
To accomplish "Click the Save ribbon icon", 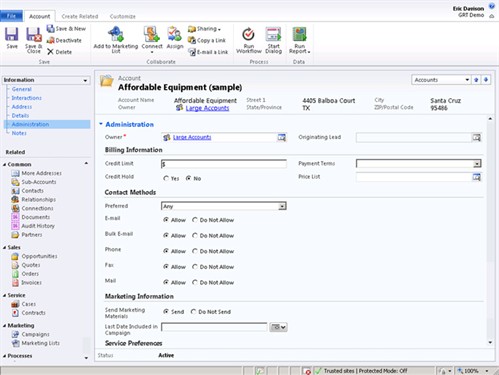I will pos(12,38).
